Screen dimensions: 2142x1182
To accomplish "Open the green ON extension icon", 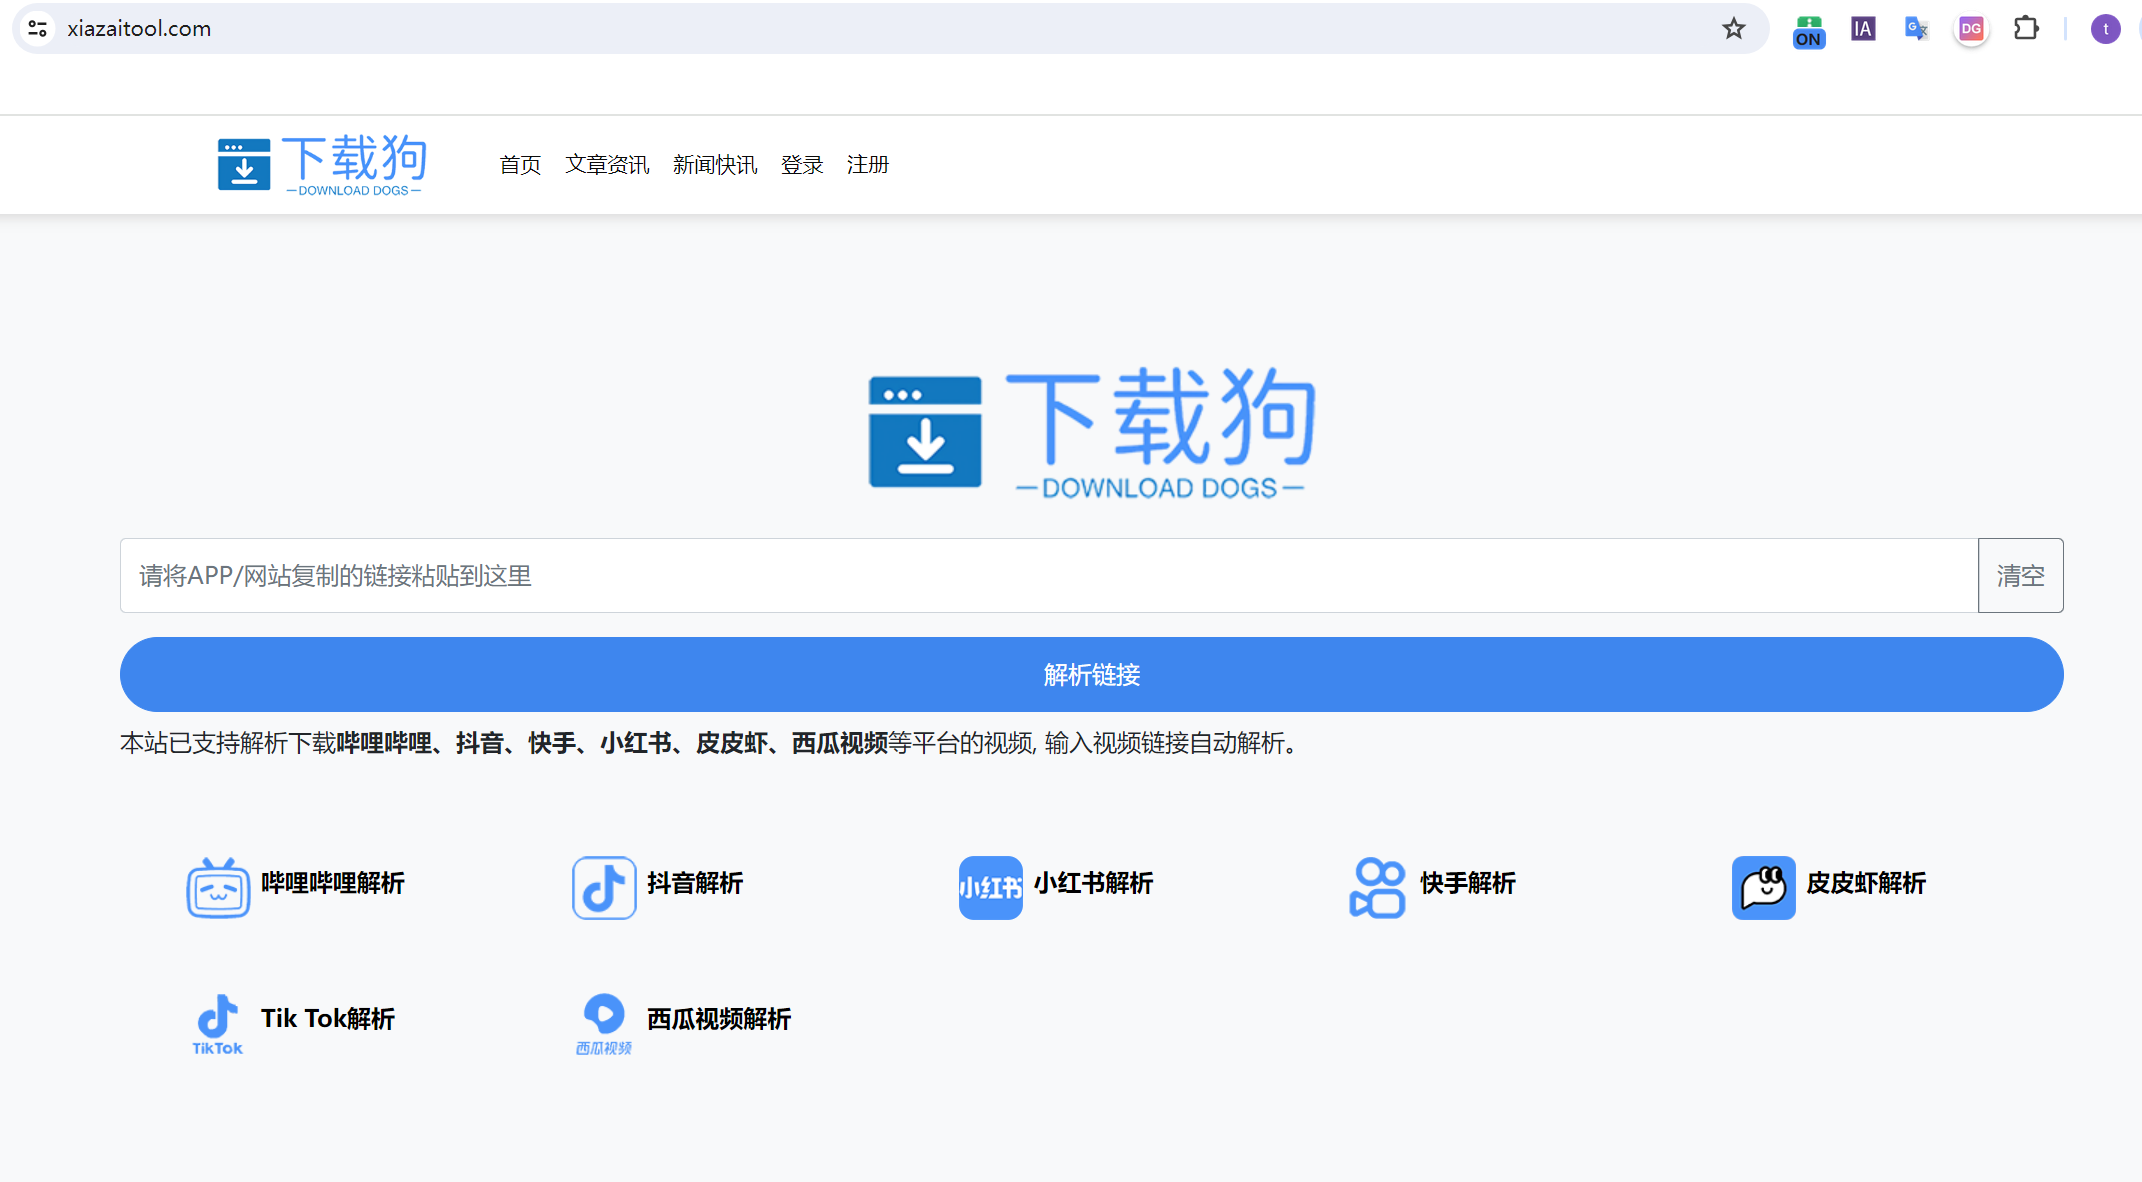I will 1809,30.
